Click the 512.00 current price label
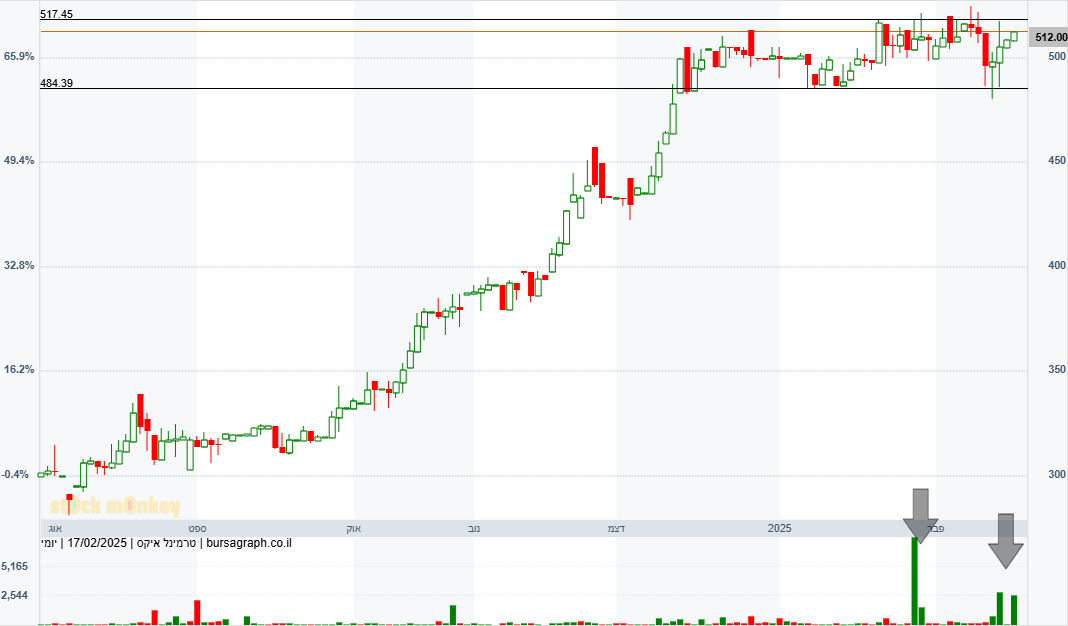This screenshot has width=1068, height=626. [1049, 37]
